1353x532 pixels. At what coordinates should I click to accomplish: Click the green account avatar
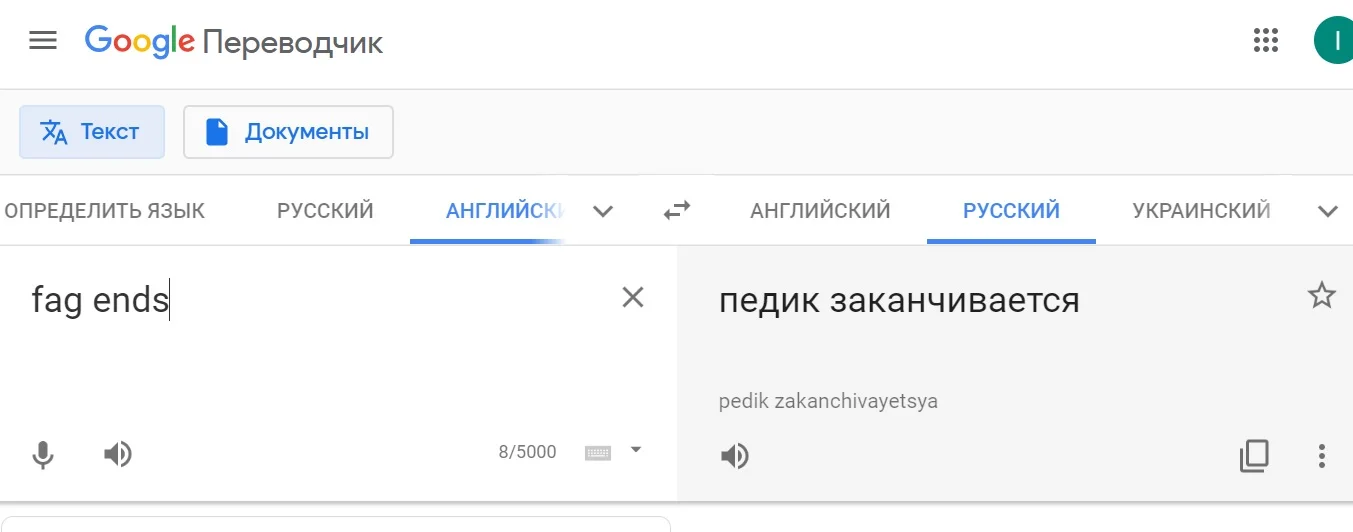(x=1334, y=41)
